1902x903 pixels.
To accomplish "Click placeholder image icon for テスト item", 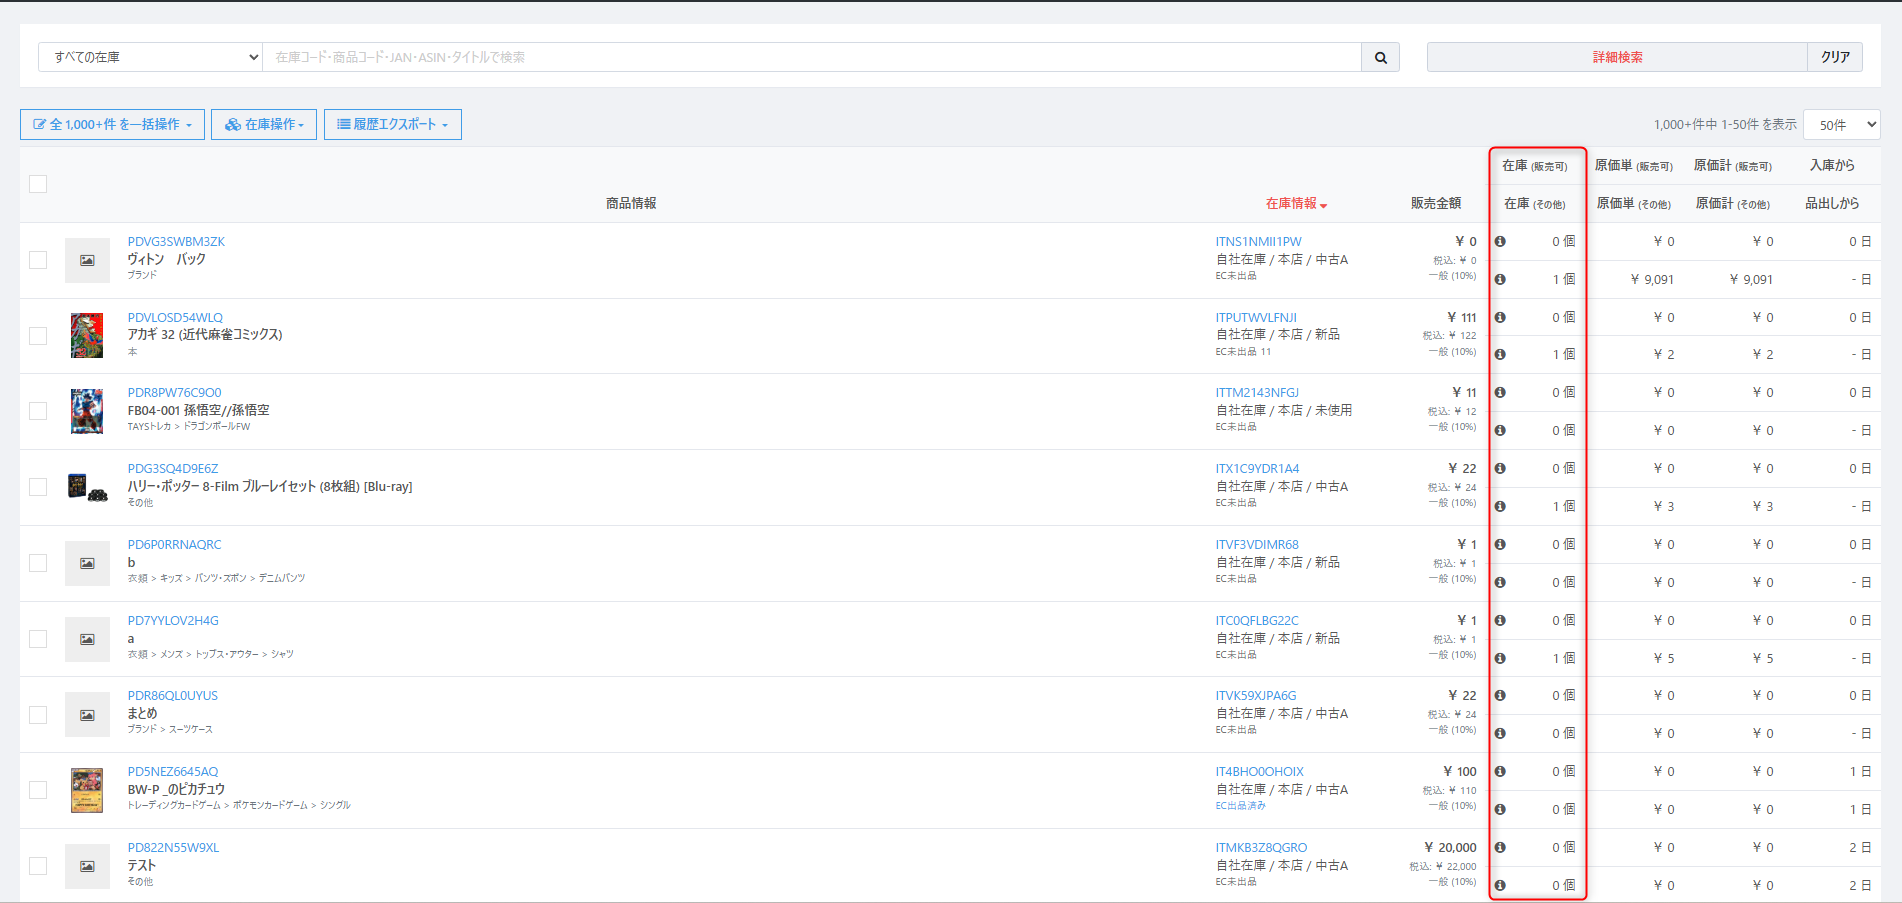I will pyautogui.click(x=87, y=866).
